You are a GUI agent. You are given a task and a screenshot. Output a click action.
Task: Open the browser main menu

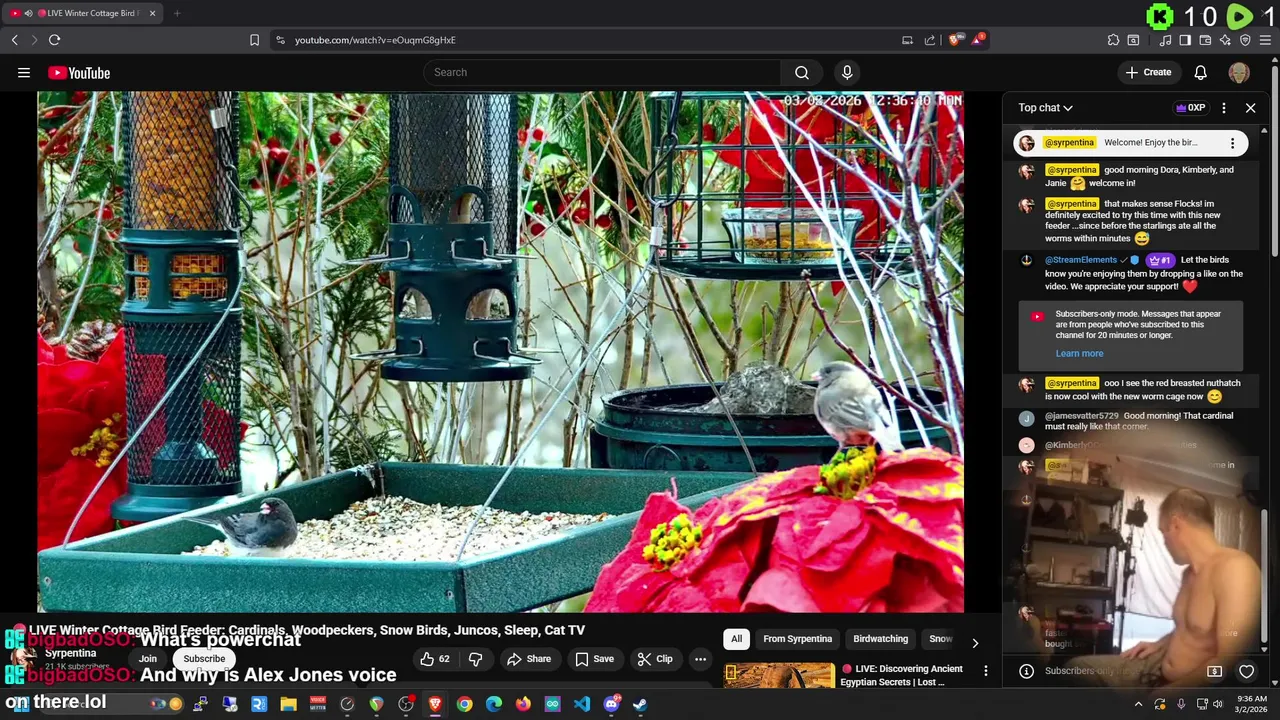[x=1265, y=40]
